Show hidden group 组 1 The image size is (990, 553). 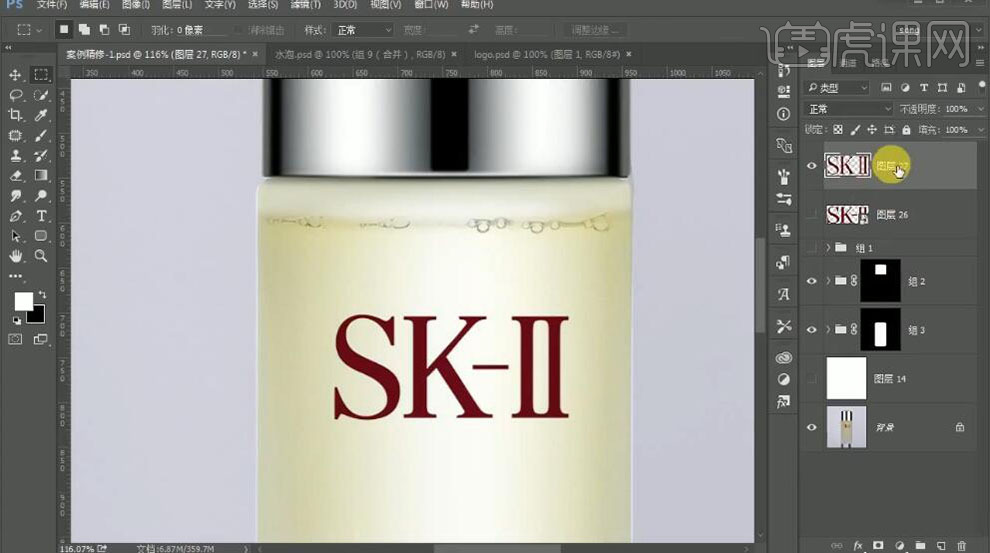point(811,248)
